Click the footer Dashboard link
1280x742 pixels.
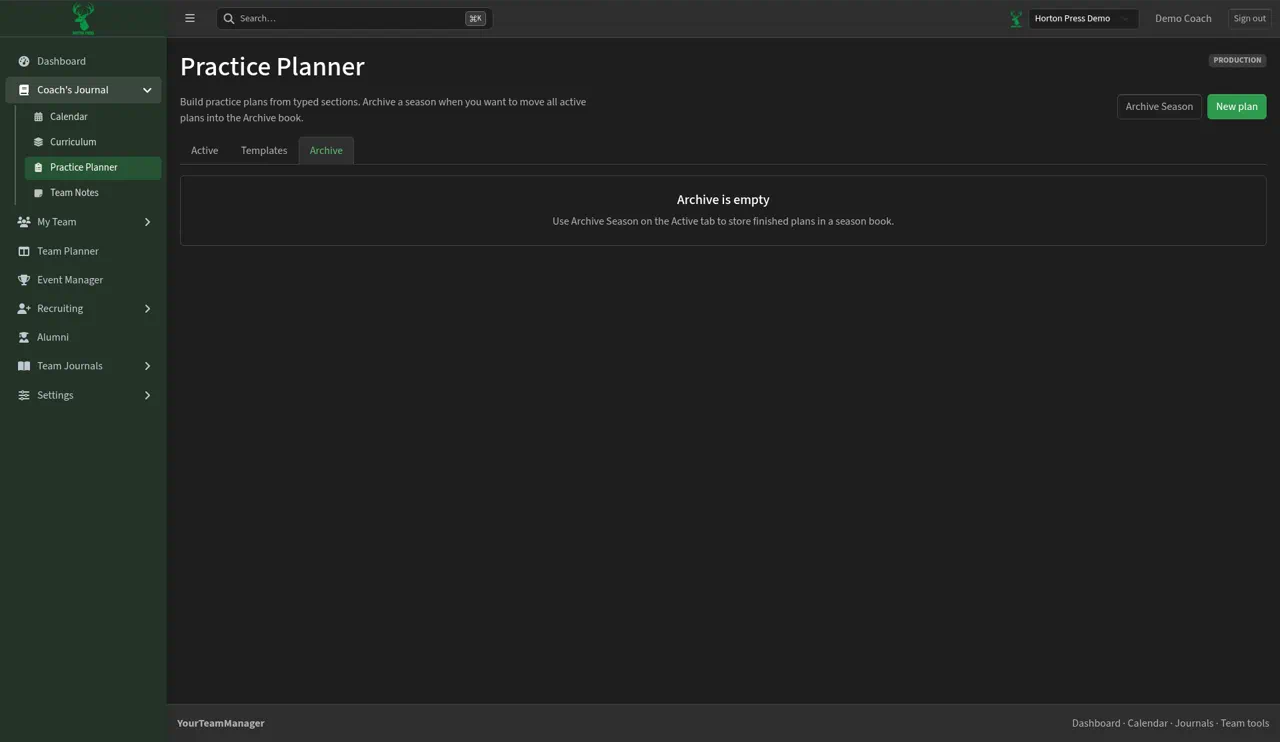point(1096,723)
